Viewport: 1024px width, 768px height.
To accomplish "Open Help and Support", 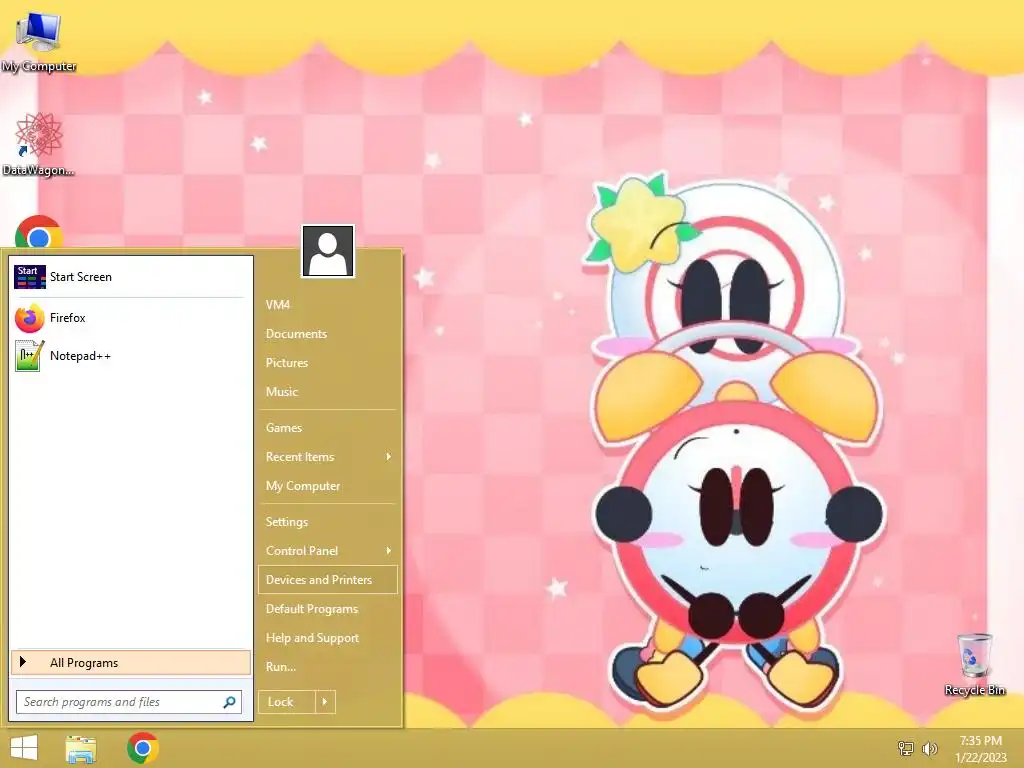I will (x=328, y=638).
